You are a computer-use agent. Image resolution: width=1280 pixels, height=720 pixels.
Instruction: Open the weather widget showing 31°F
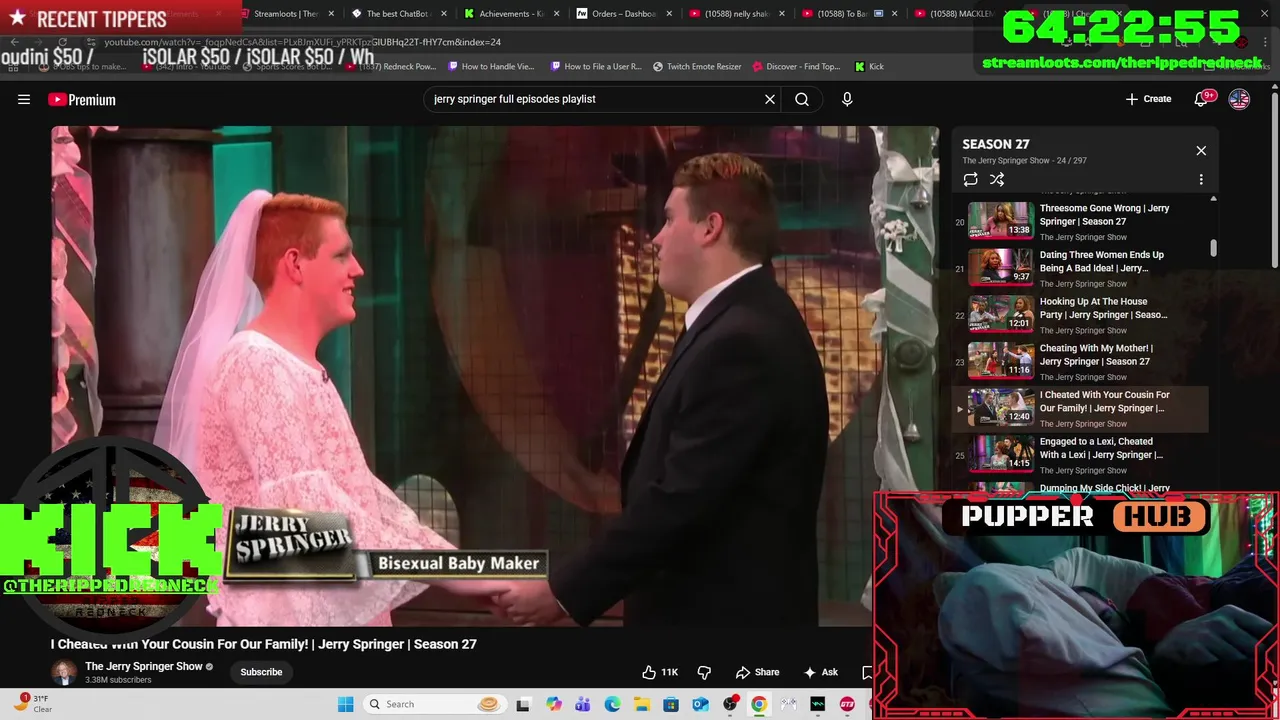[33, 704]
